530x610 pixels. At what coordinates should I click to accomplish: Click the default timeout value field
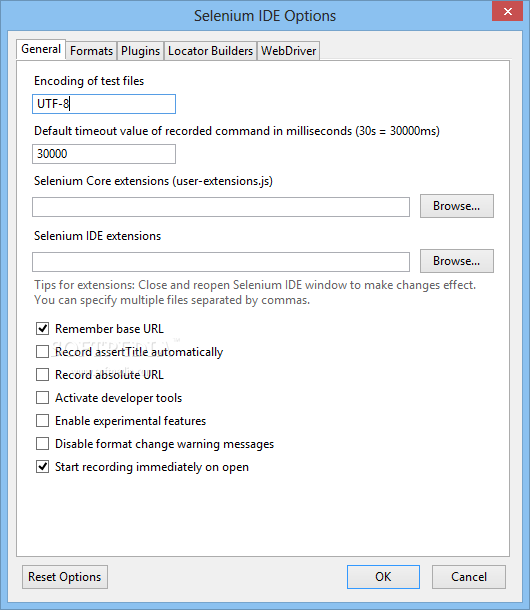(x=104, y=154)
